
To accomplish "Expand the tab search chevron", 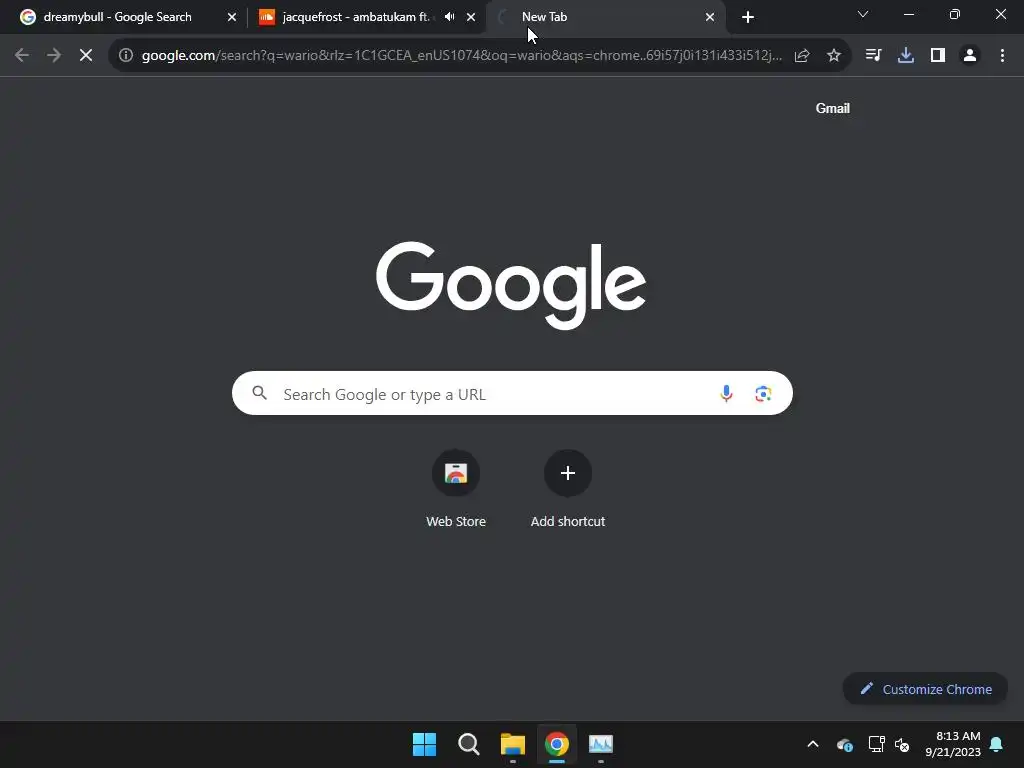I will (863, 14).
